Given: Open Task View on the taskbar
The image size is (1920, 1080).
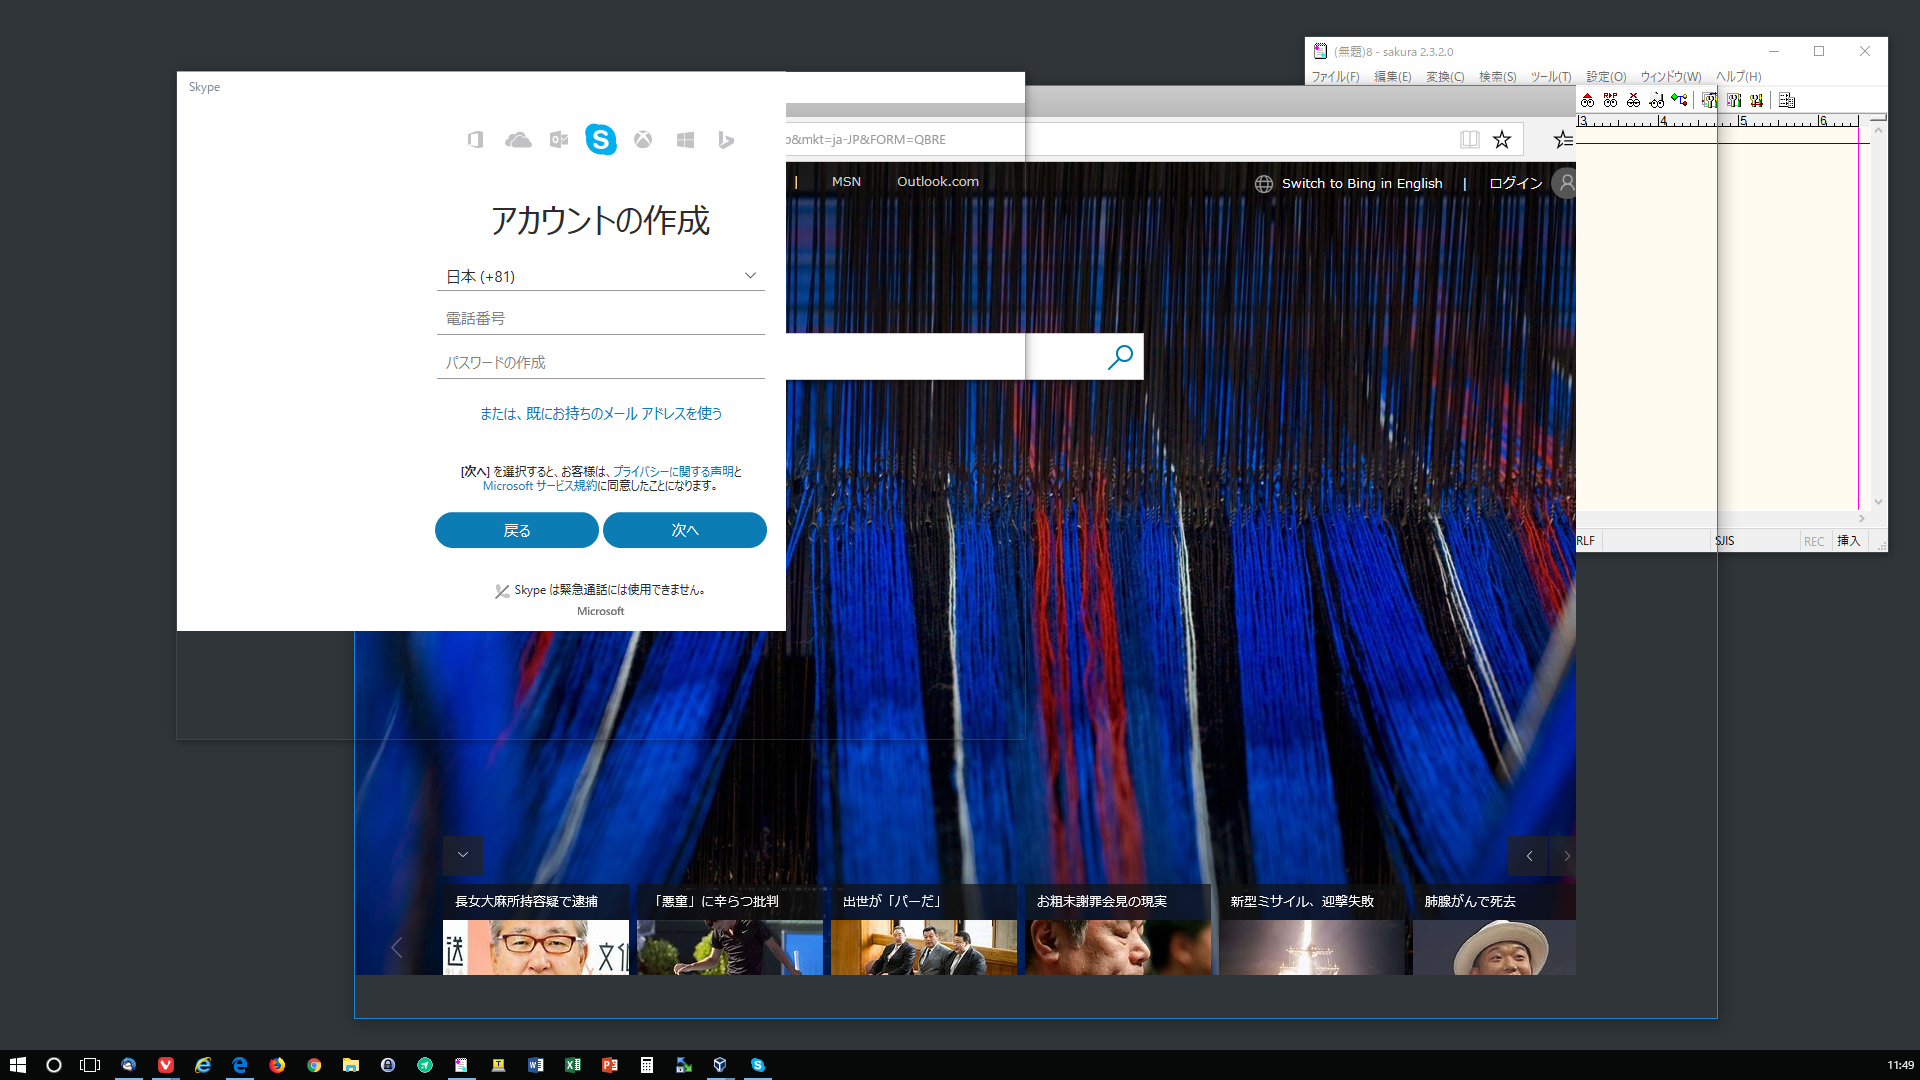Looking at the screenshot, I should (x=90, y=1065).
